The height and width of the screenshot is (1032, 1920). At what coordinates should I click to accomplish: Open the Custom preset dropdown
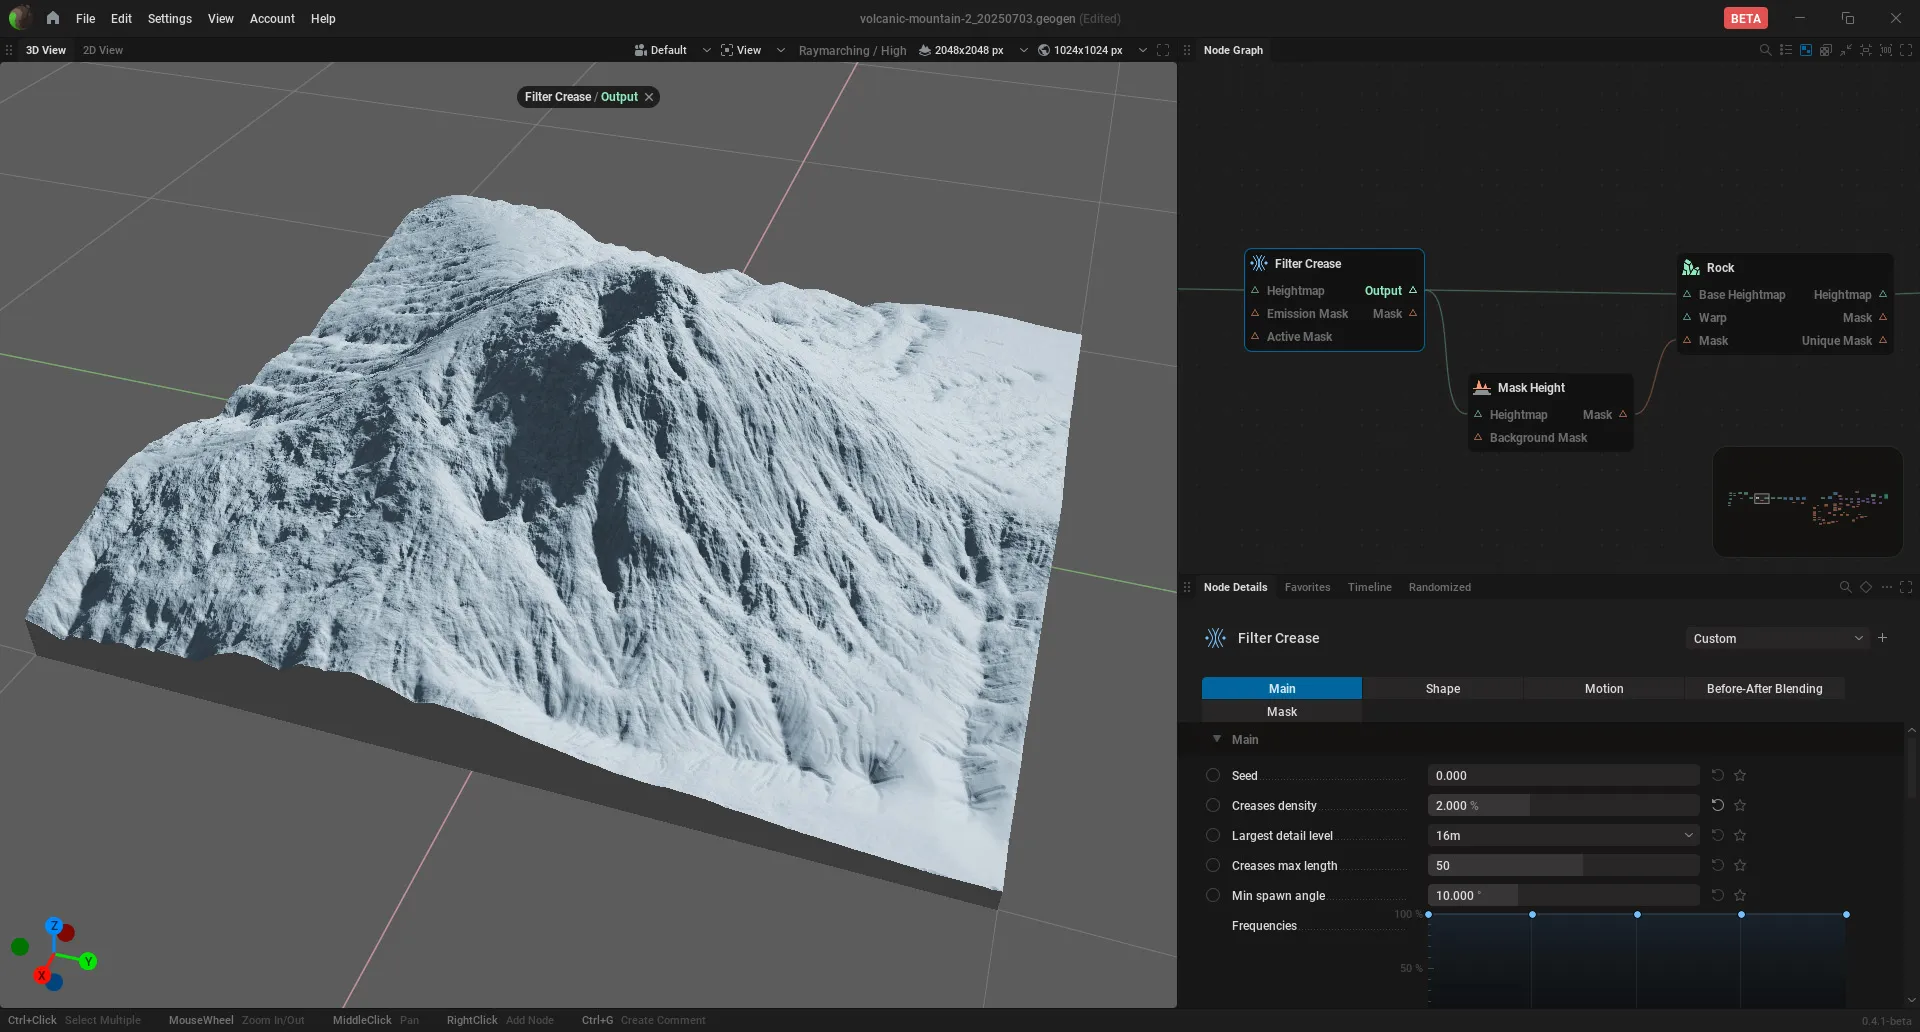pyautogui.click(x=1776, y=638)
